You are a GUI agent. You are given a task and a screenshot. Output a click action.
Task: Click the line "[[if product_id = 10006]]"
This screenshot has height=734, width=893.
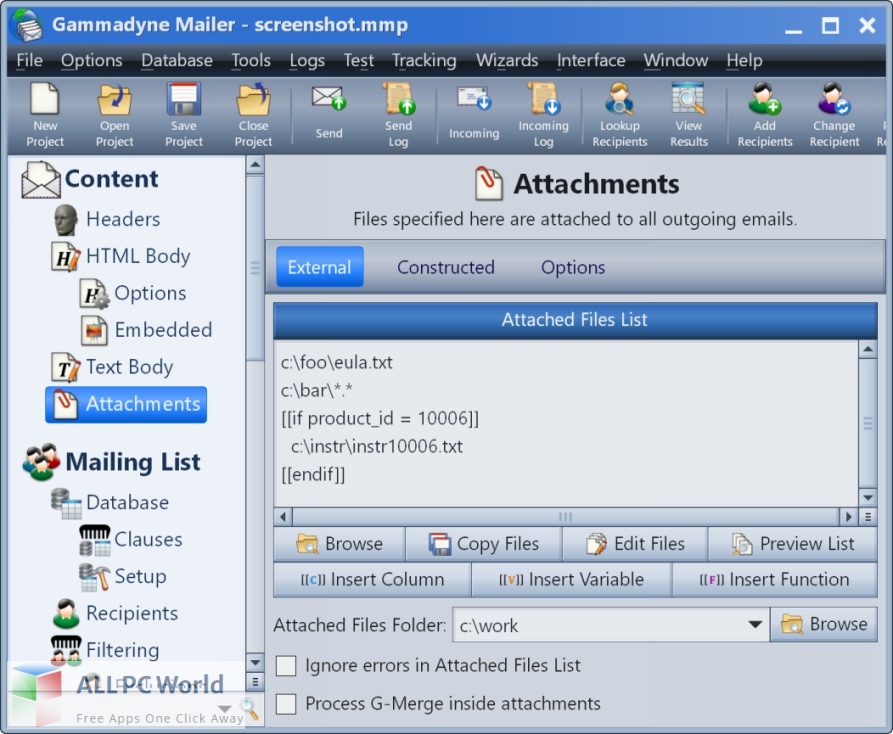[380, 419]
